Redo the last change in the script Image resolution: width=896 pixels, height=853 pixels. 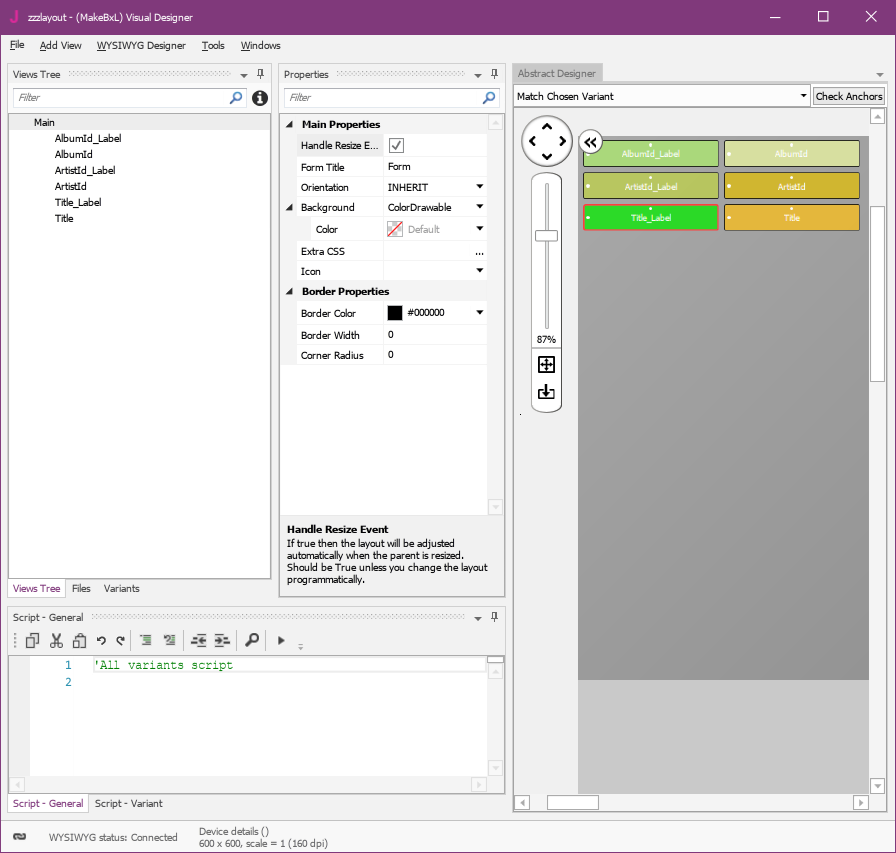point(121,640)
